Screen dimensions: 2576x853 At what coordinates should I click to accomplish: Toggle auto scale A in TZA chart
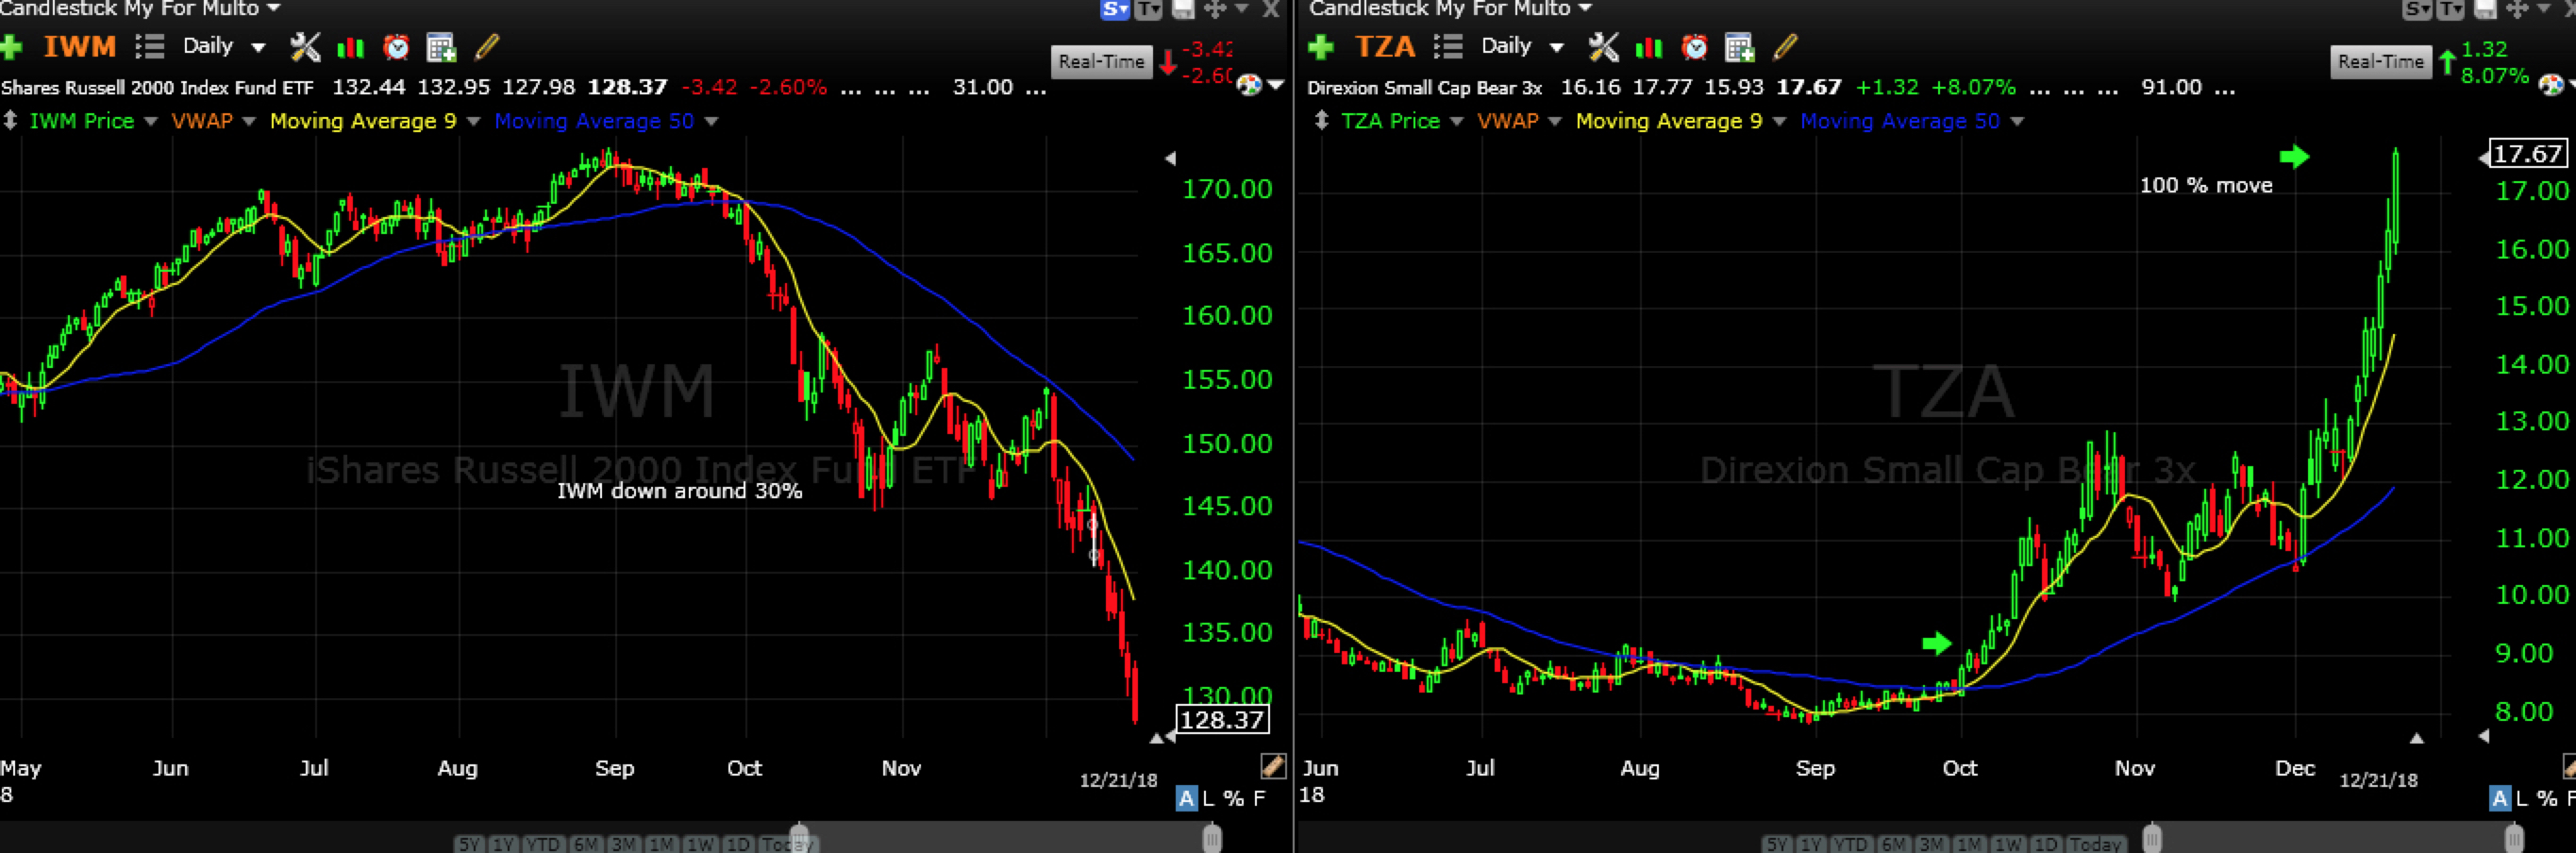2499,798
